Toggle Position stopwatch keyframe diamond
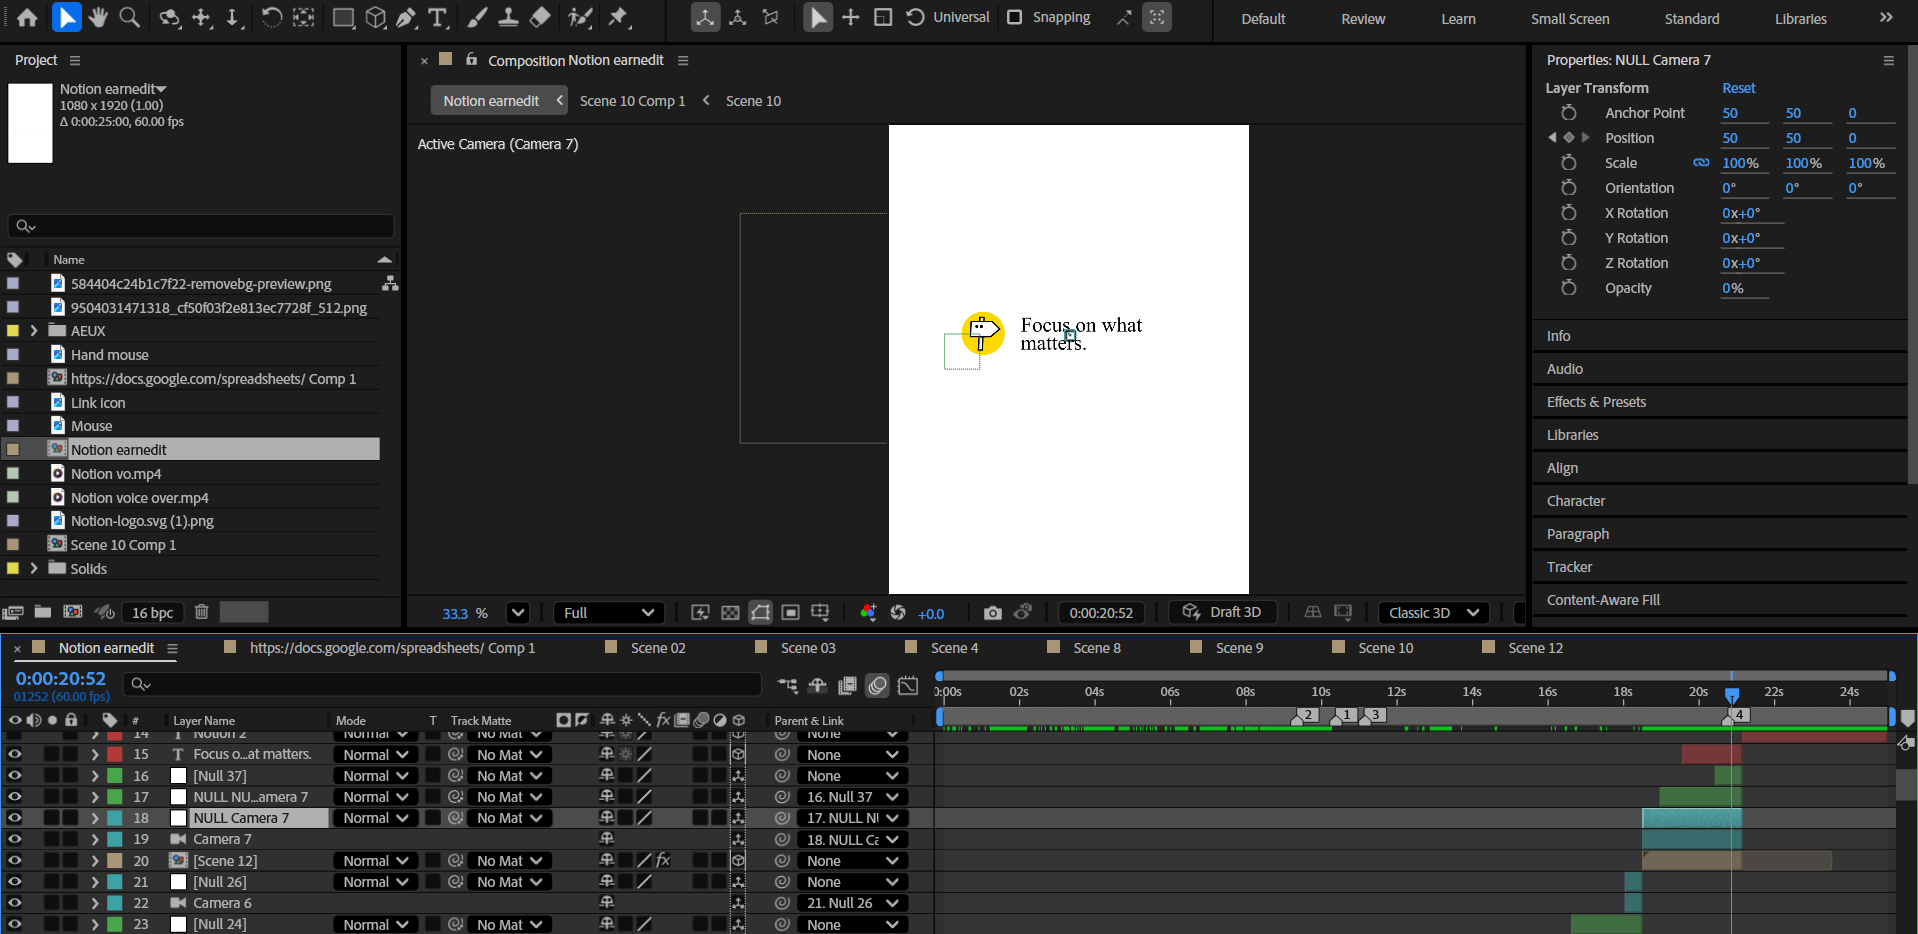 (1568, 138)
